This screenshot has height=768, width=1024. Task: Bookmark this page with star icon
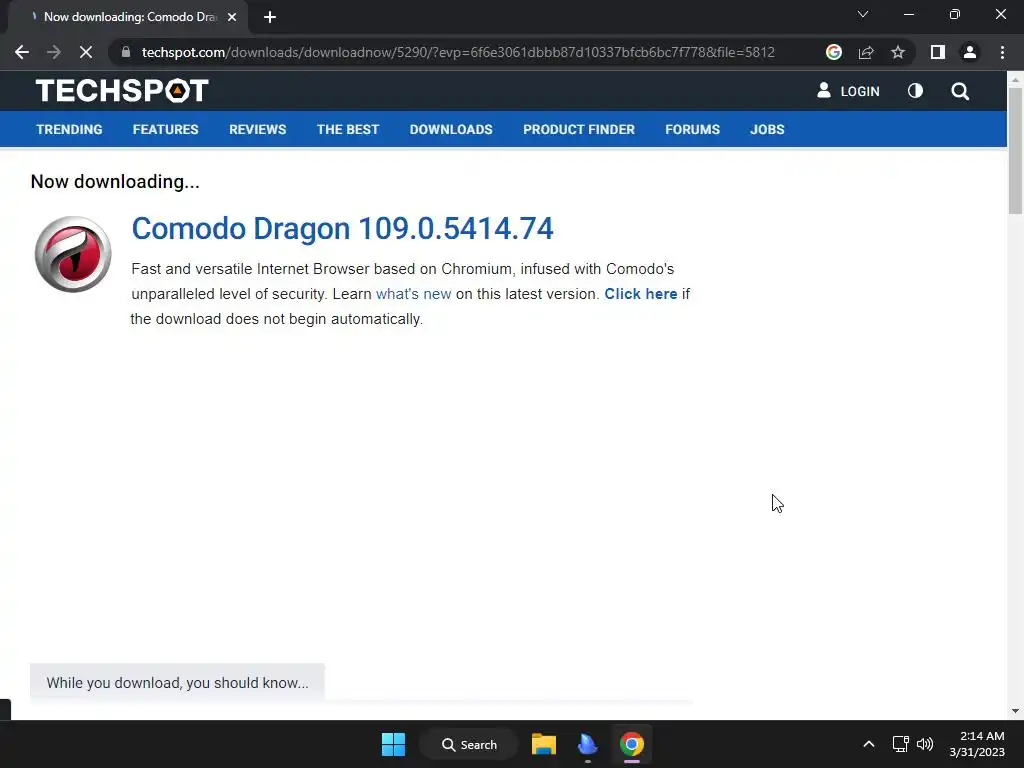click(x=898, y=52)
